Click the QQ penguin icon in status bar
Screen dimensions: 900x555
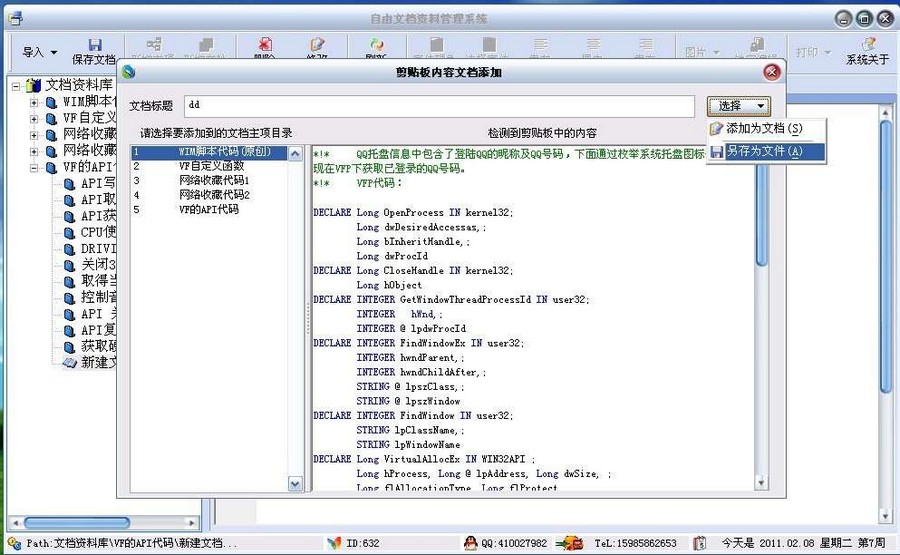coord(470,542)
